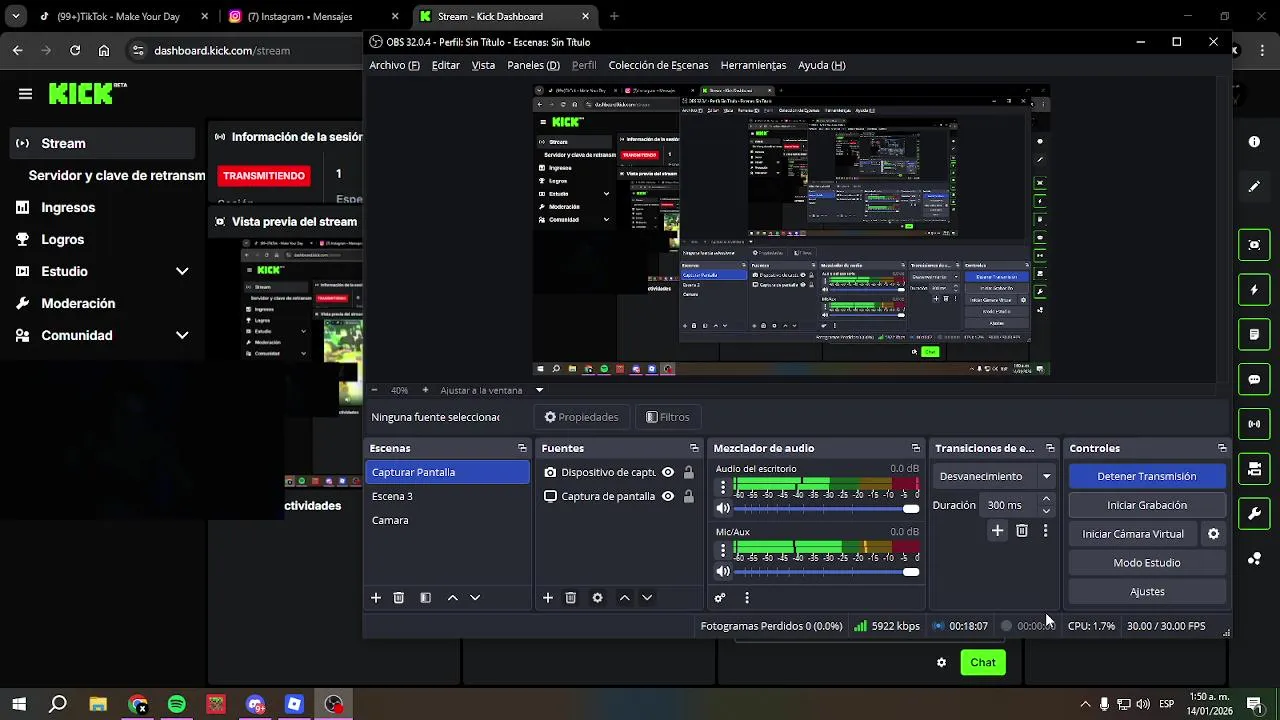Image resolution: width=1280 pixels, height=720 pixels.
Task: Mute Audio del escritorio speaker icon
Action: click(723, 508)
